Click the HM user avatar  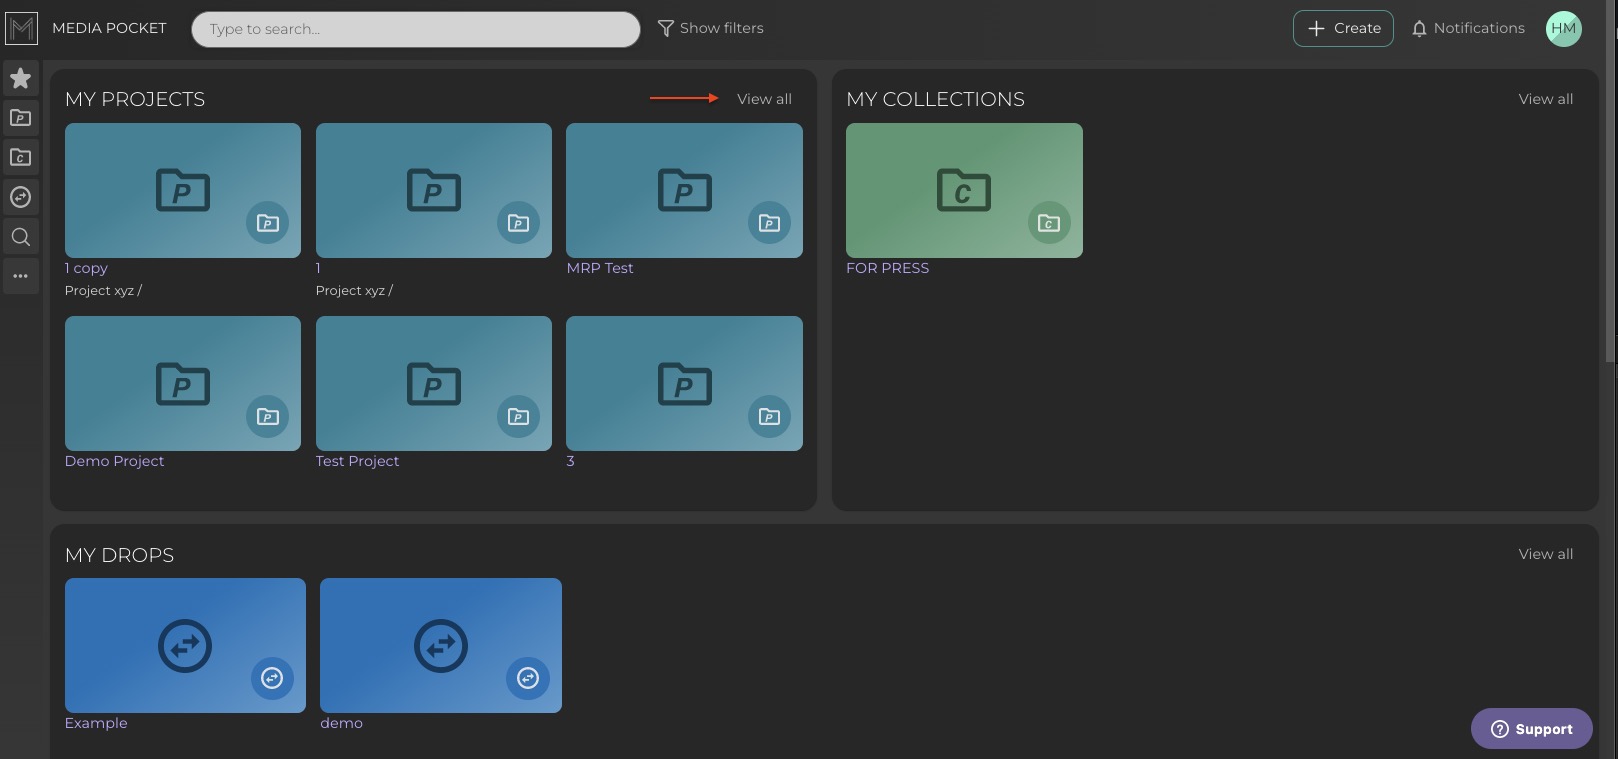click(x=1563, y=28)
